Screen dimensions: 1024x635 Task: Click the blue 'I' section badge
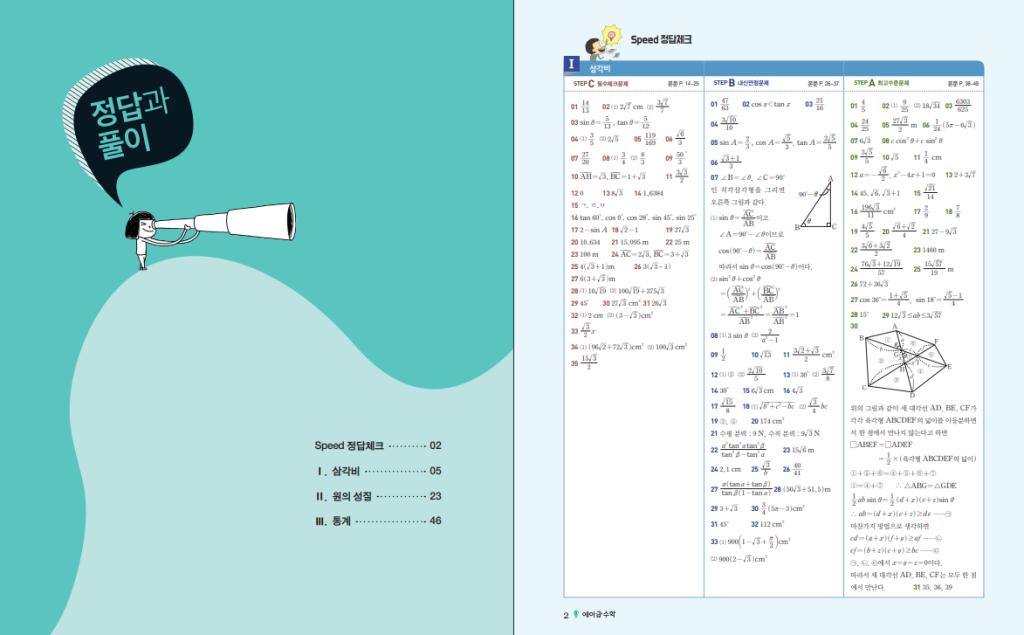point(571,65)
